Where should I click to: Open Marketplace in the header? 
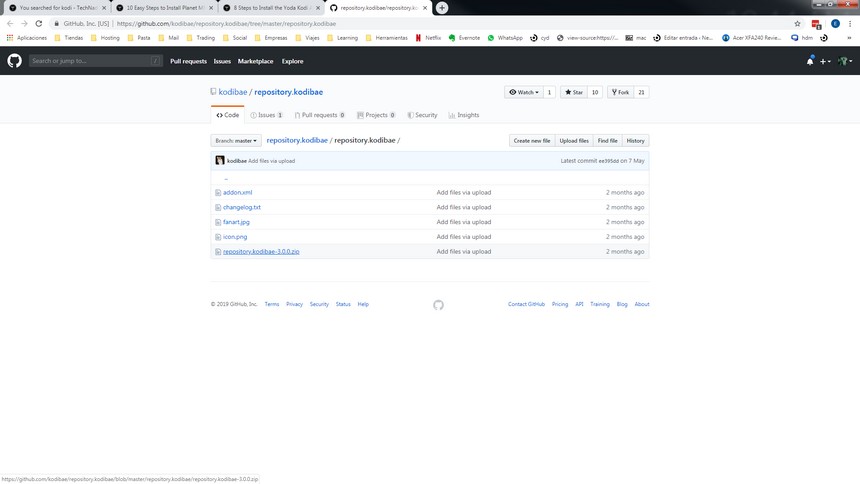coord(256,61)
